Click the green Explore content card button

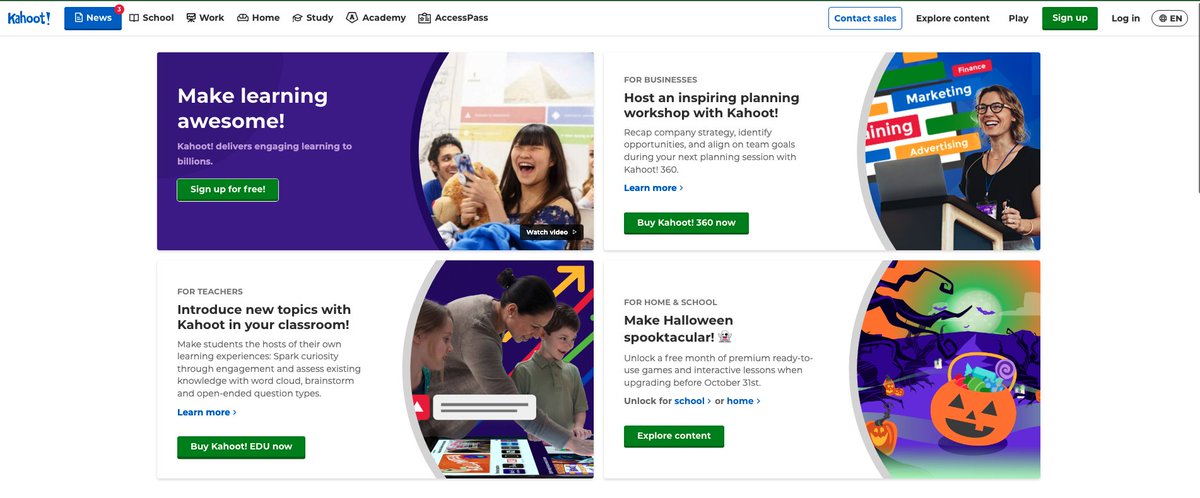pyautogui.click(x=674, y=436)
